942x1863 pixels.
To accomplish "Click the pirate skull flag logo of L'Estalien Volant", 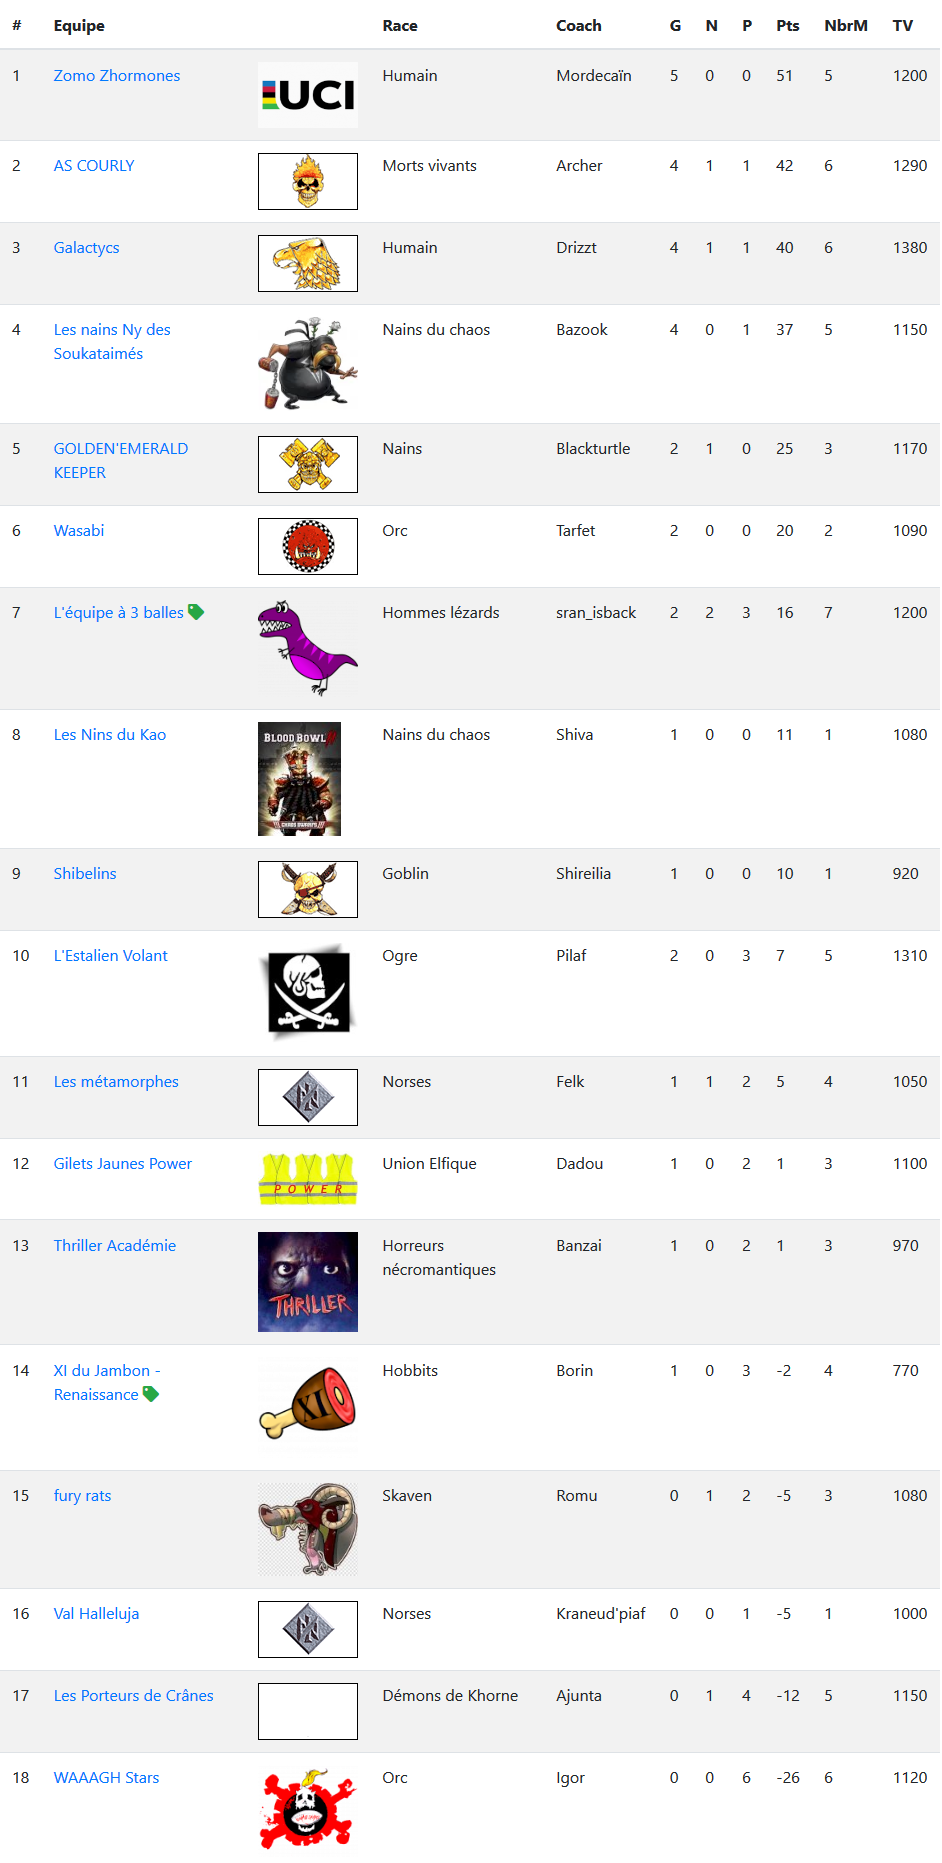I will [308, 993].
